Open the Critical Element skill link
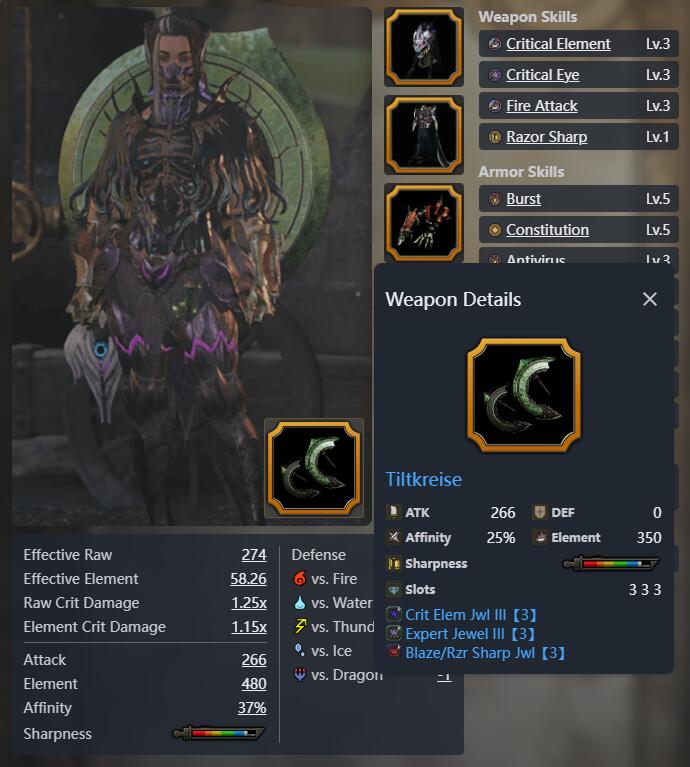This screenshot has height=767, width=690. click(558, 44)
